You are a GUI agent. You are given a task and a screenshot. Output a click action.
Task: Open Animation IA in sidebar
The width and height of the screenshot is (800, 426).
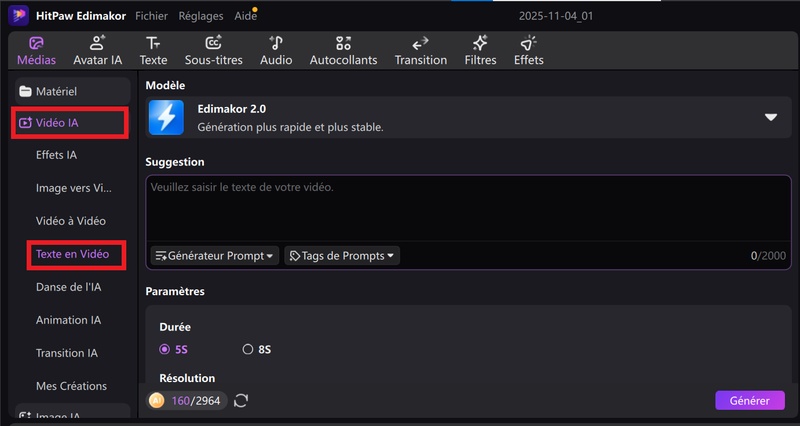click(68, 320)
